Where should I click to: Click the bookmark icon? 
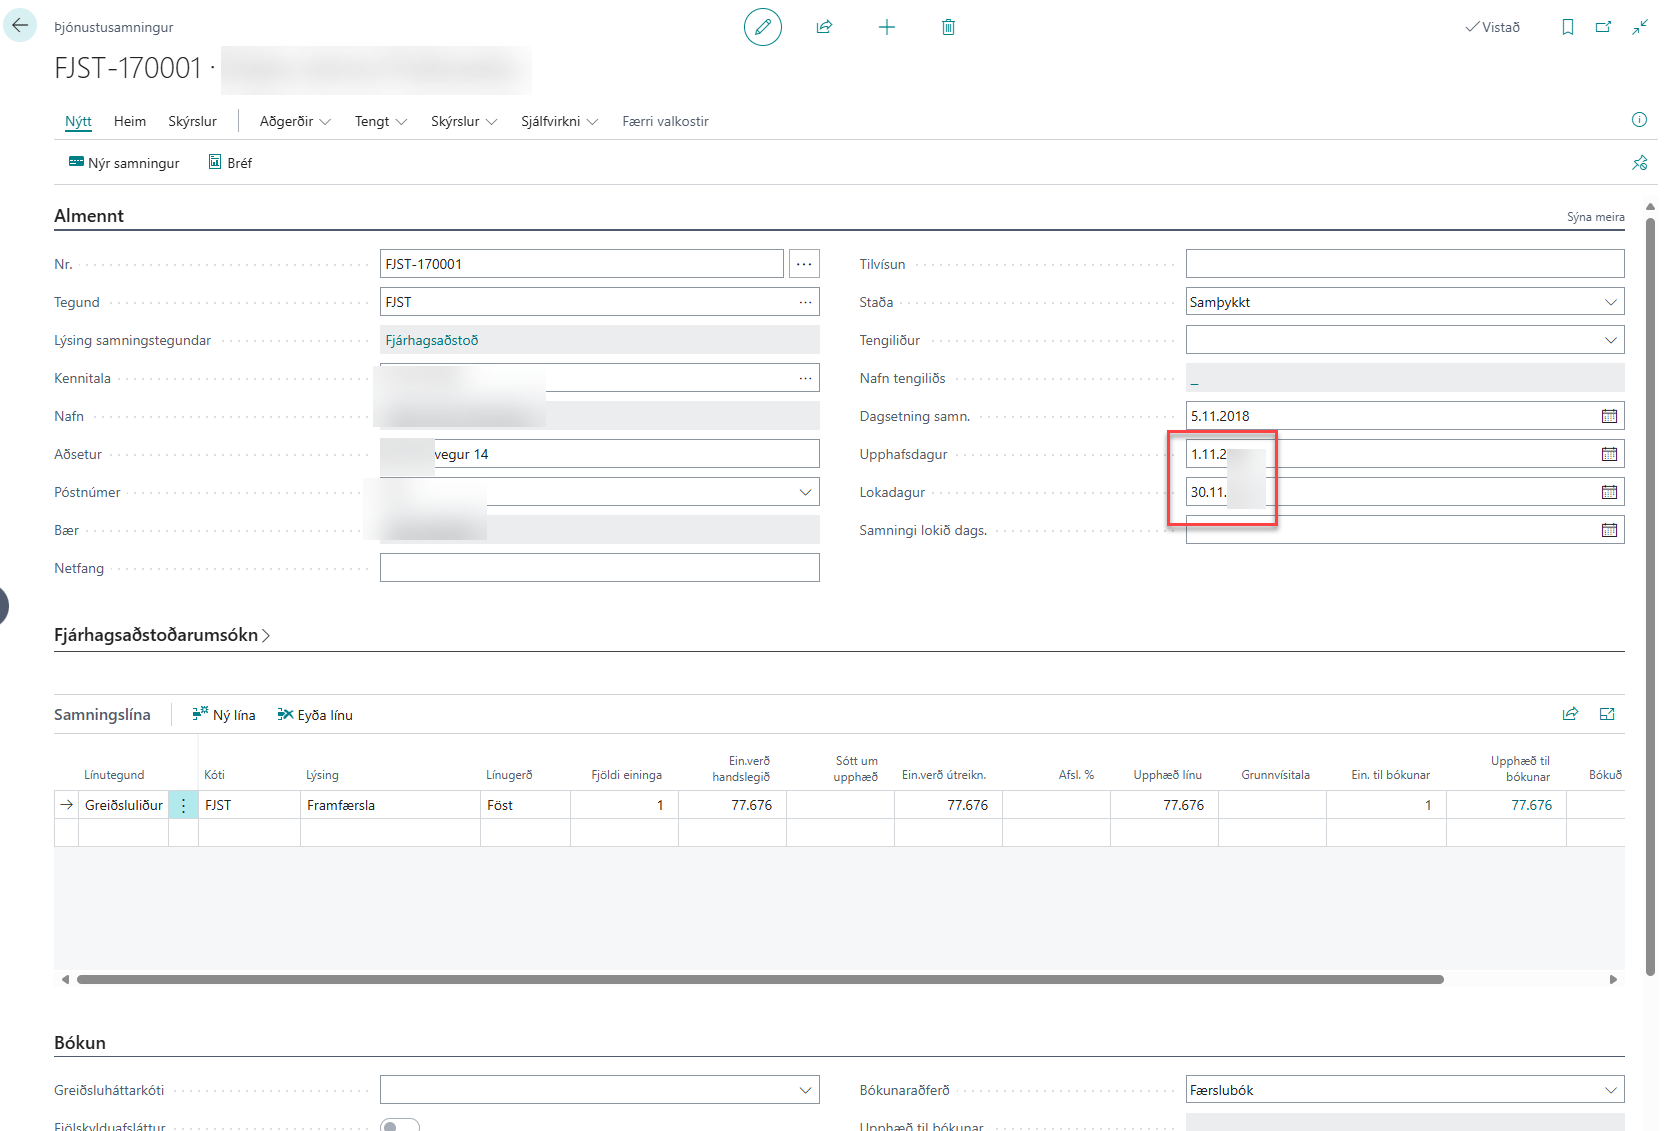coord(1567,27)
